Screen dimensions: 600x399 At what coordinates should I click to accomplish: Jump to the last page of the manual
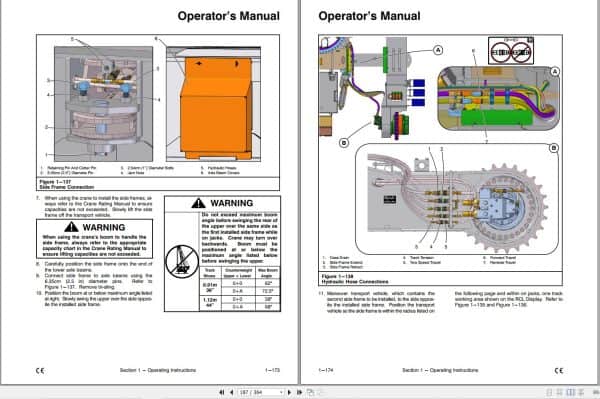(300, 392)
